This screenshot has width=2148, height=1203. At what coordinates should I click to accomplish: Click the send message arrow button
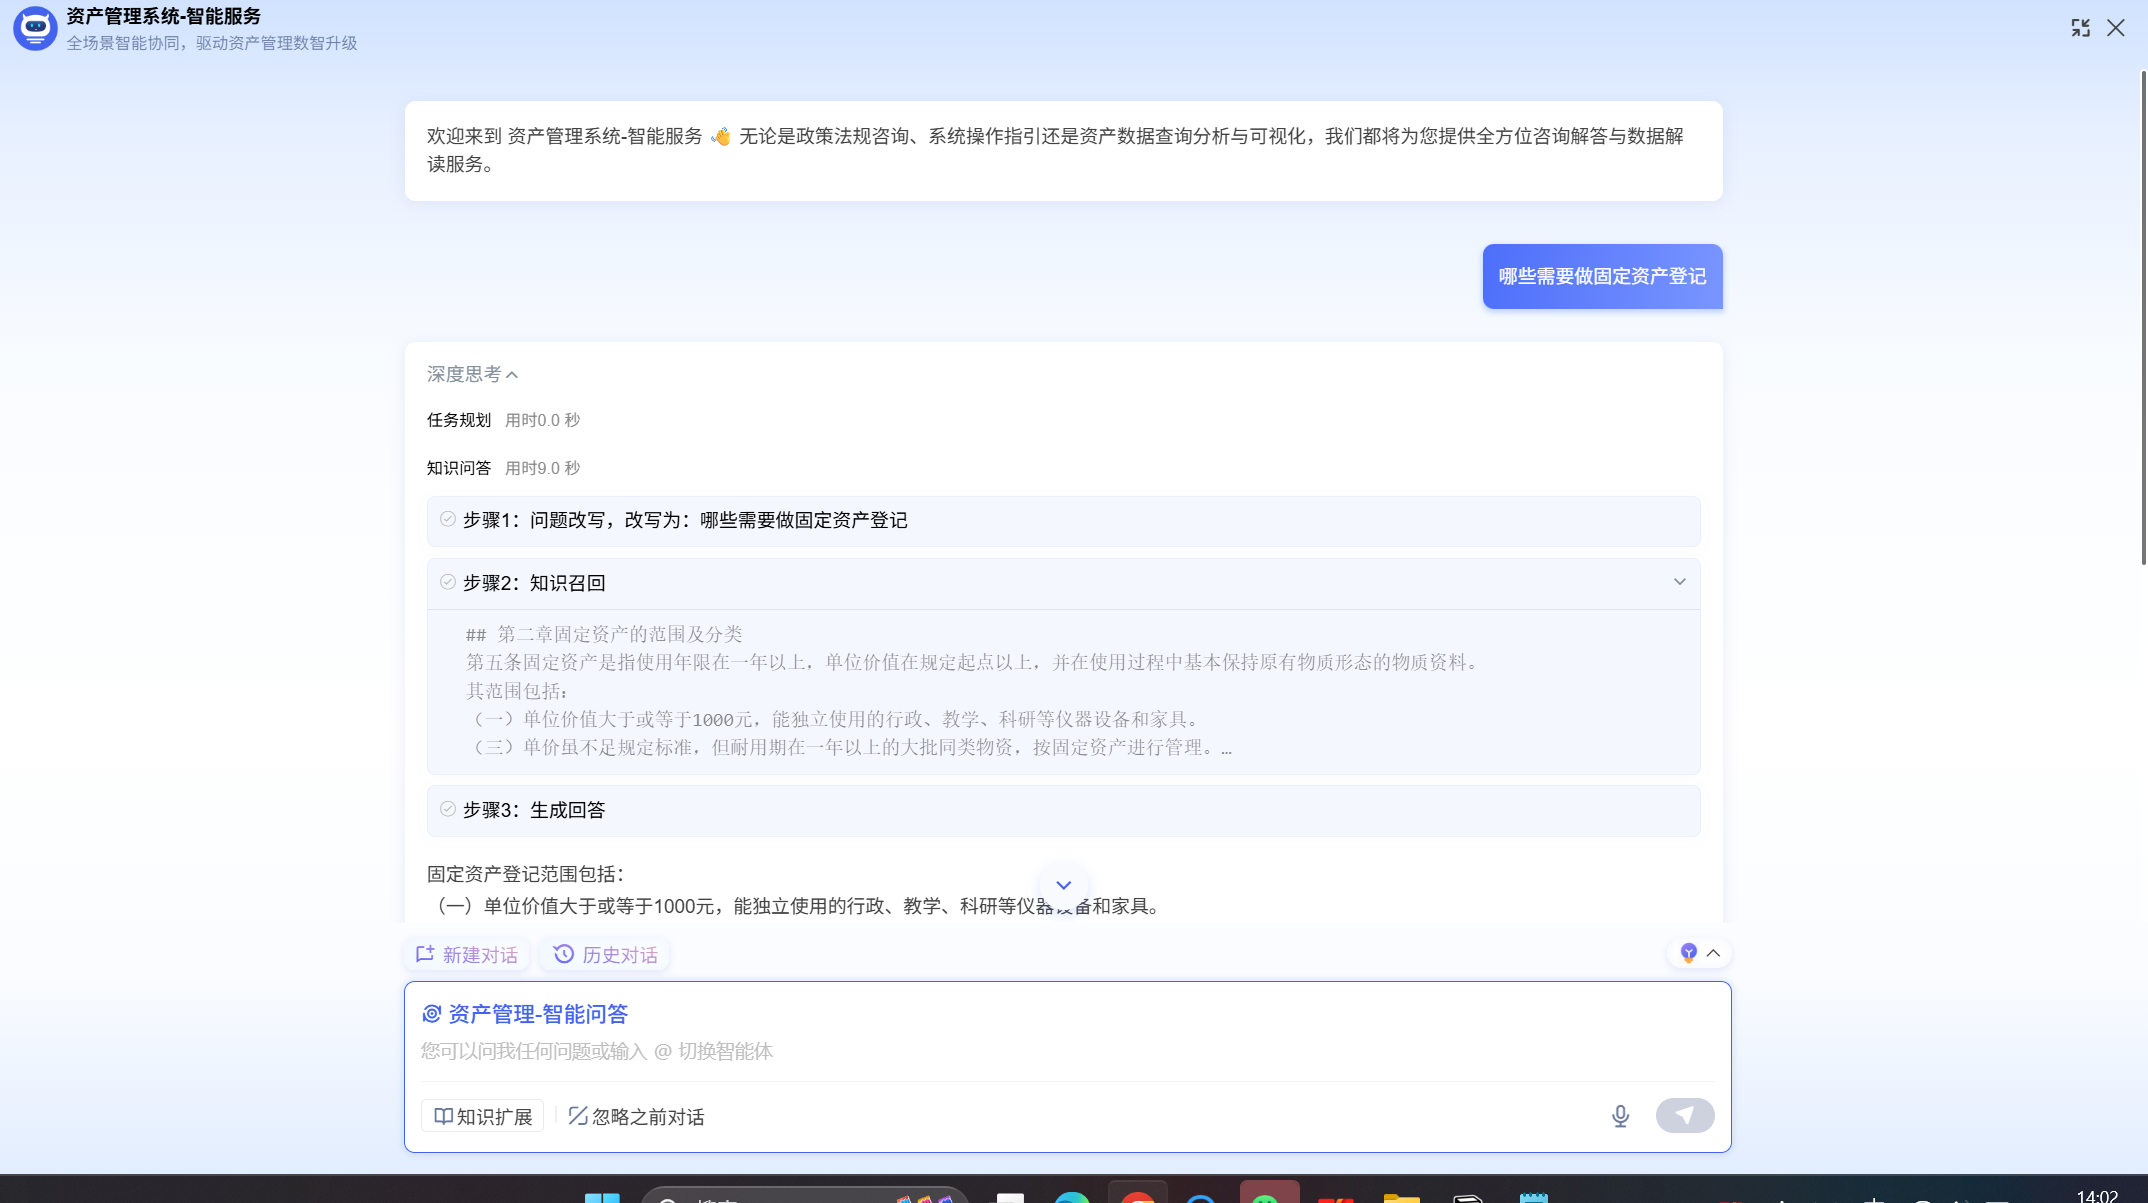[1685, 1115]
